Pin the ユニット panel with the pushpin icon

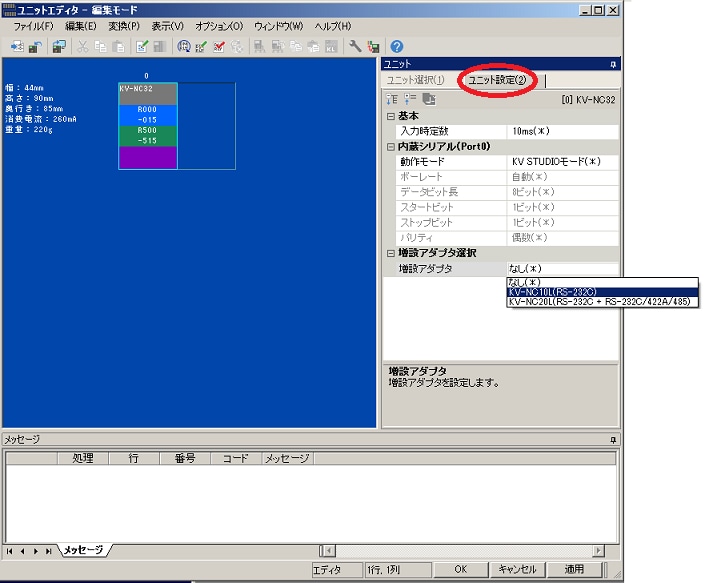pyautogui.click(x=612, y=63)
